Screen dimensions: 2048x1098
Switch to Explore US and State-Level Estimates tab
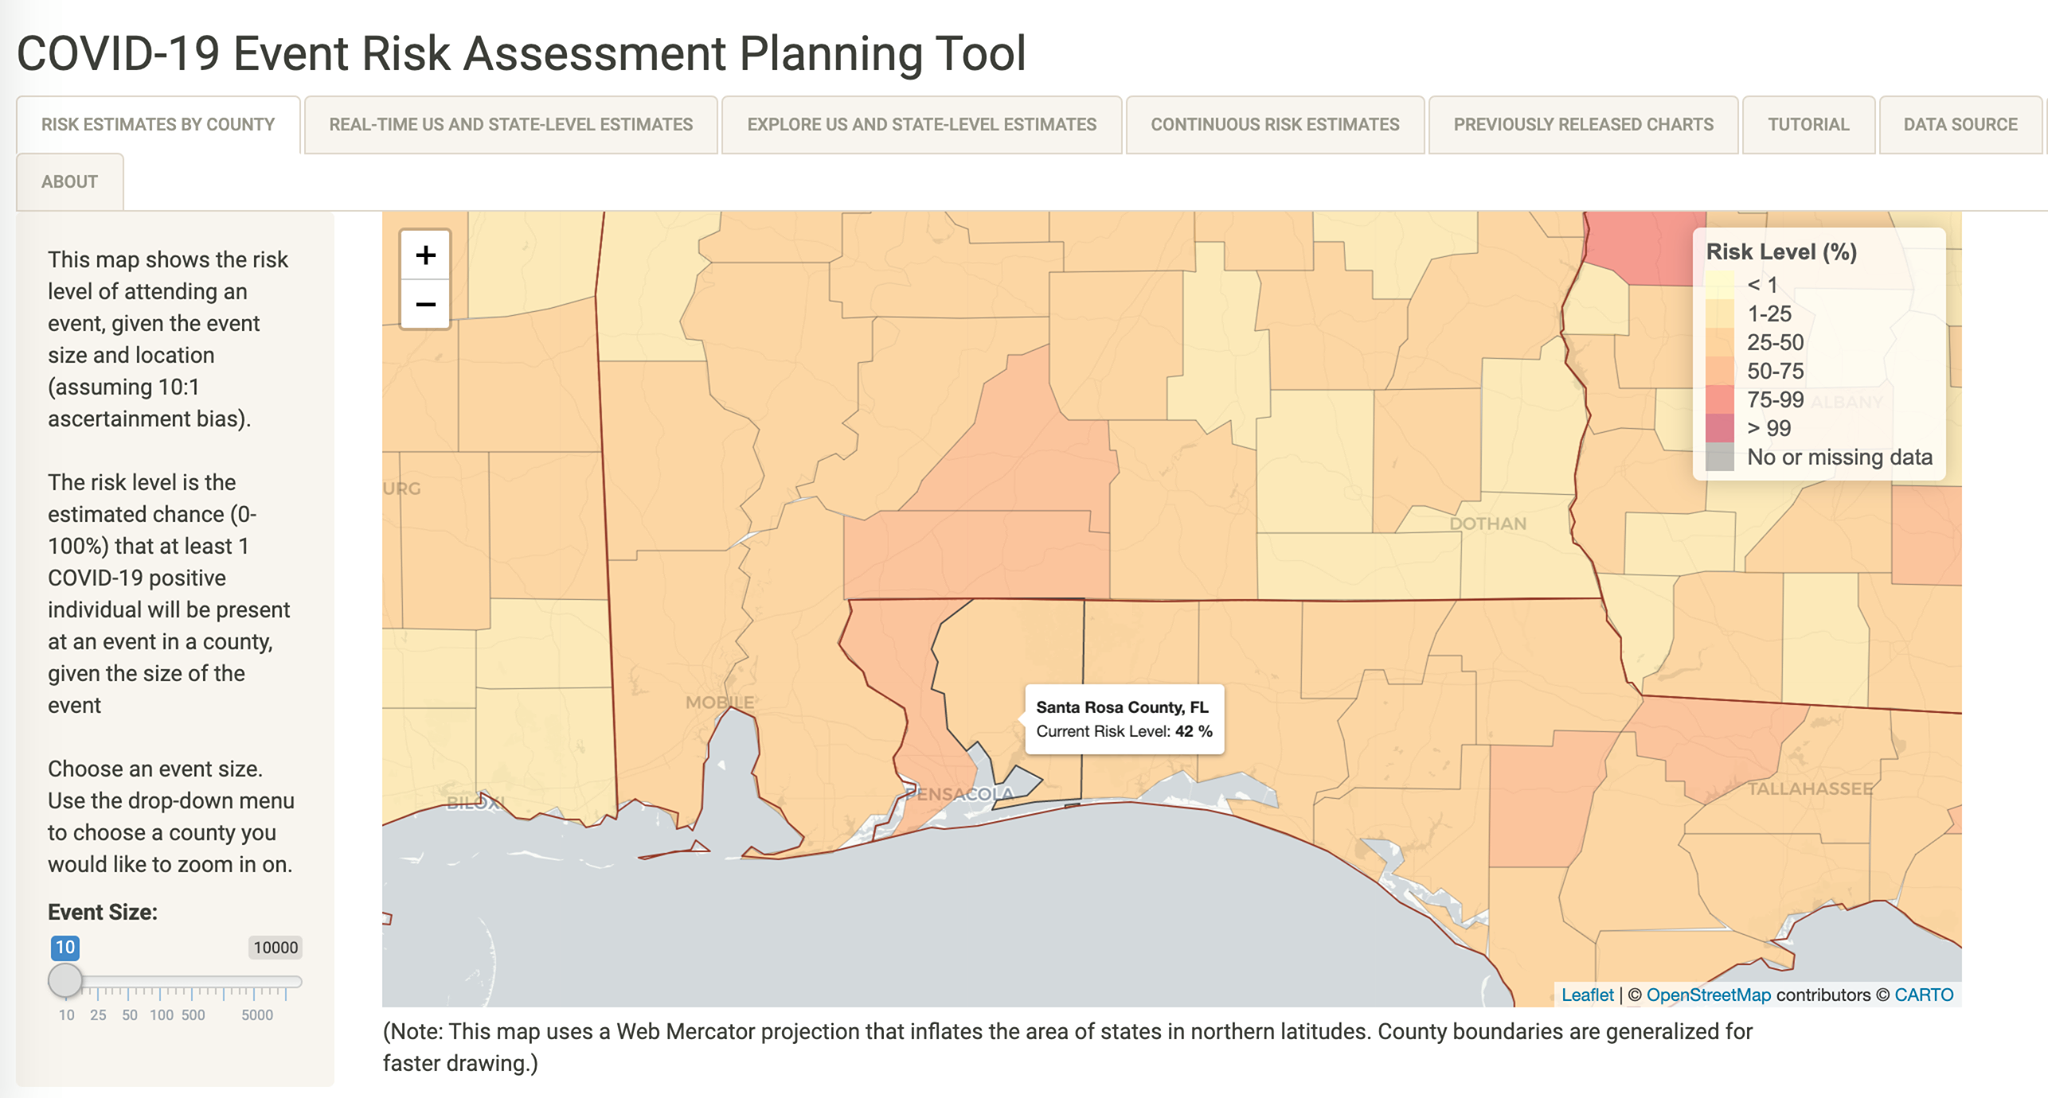click(x=922, y=125)
